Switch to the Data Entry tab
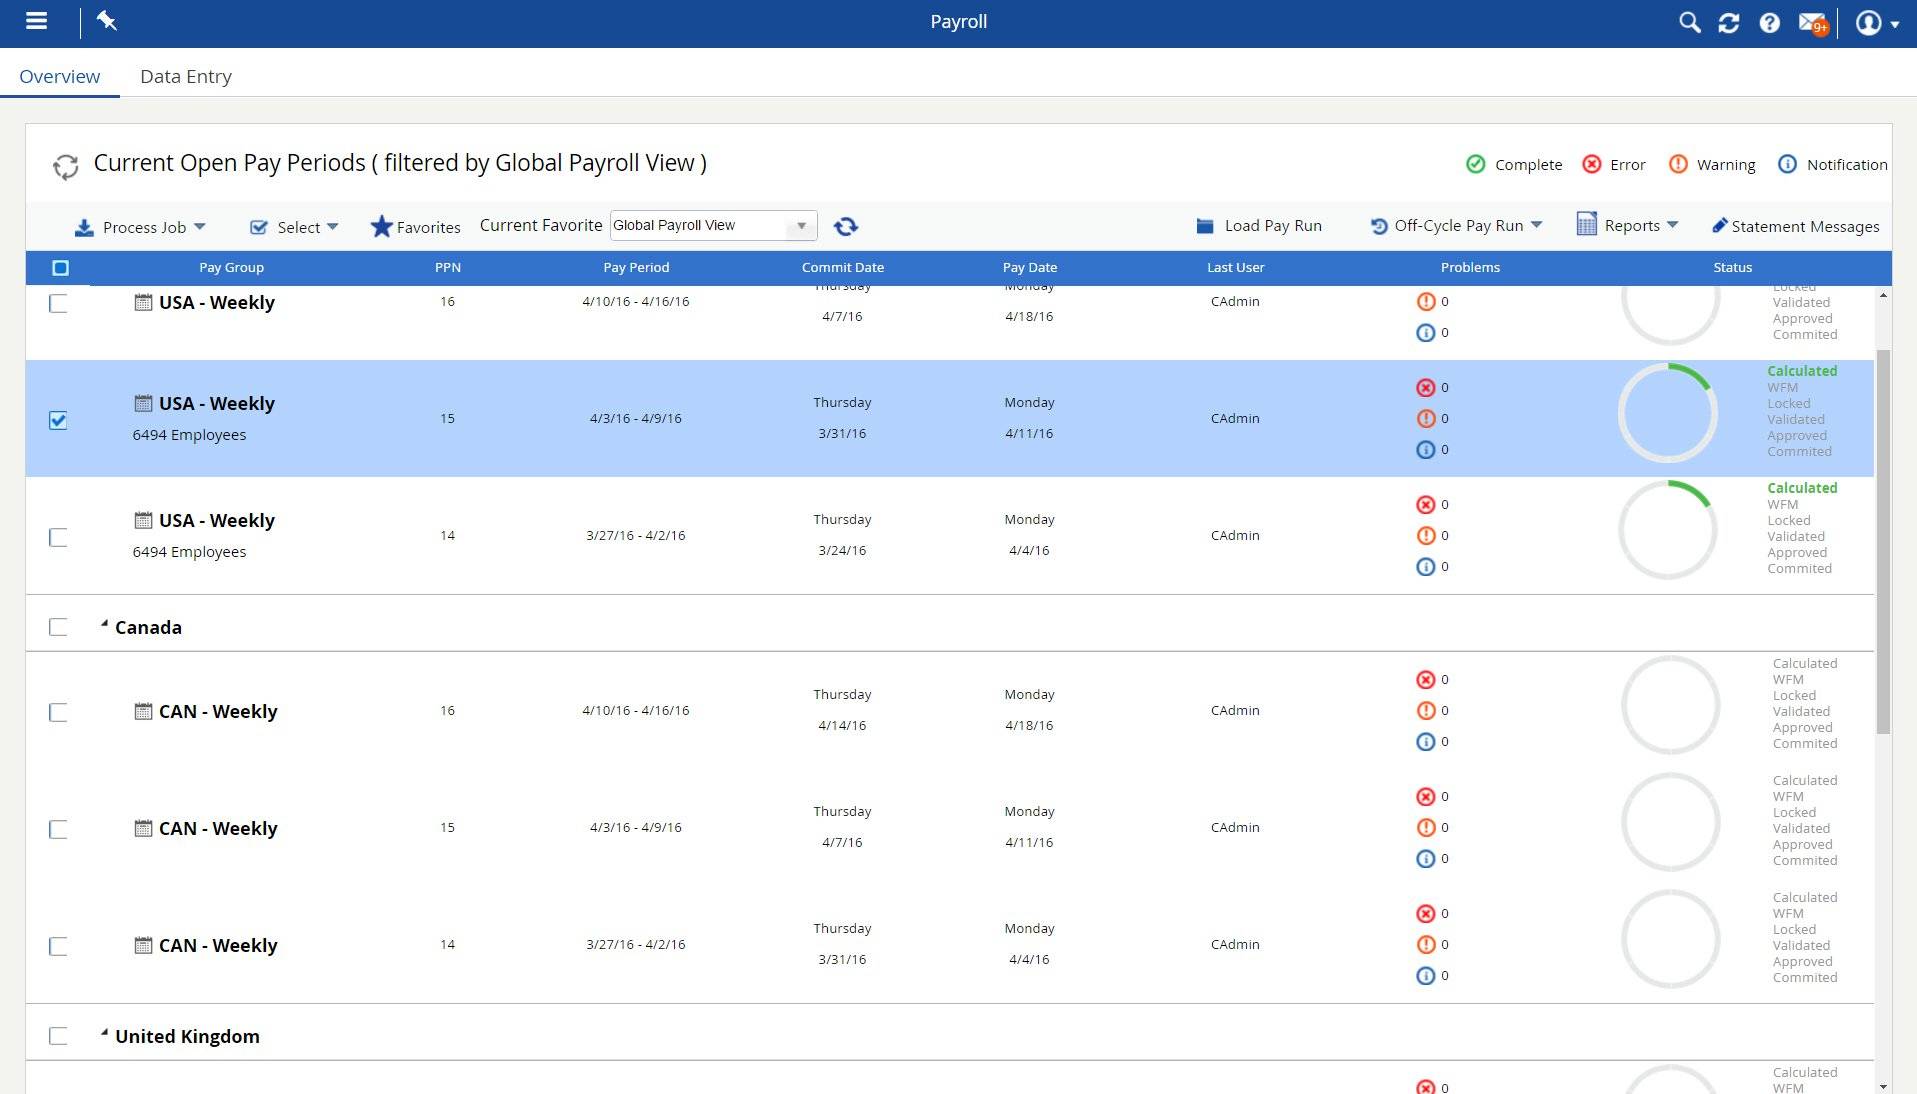This screenshot has width=1917, height=1094. click(186, 76)
